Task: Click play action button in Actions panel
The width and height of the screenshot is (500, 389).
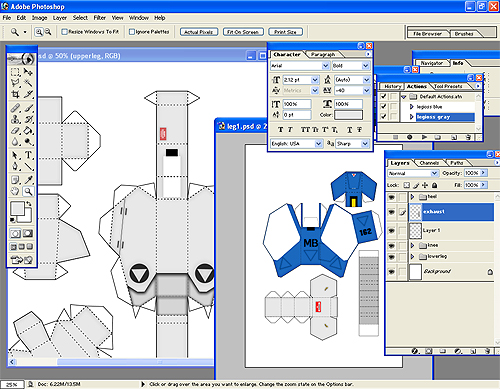Action: [x=424, y=137]
